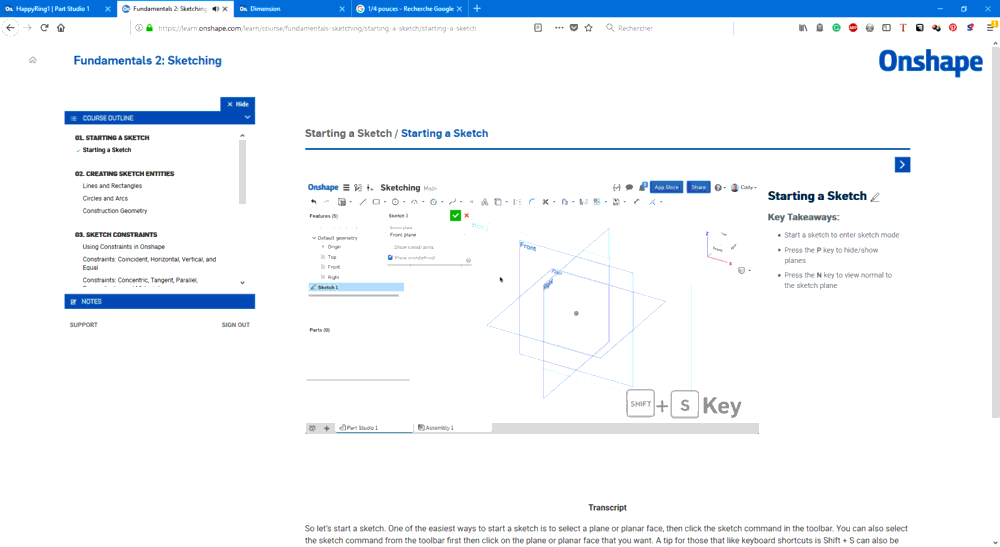Open Lines and Rectangles lesson

tap(112, 186)
